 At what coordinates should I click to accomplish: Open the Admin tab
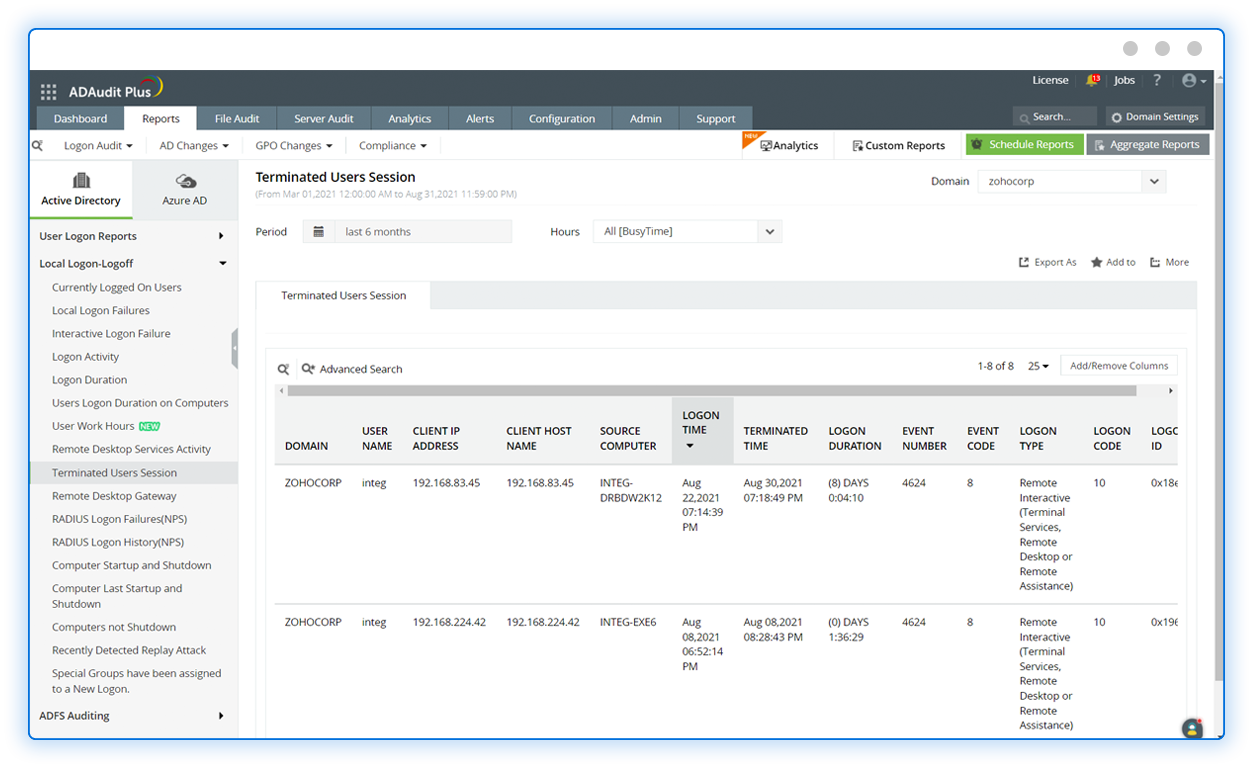point(646,118)
